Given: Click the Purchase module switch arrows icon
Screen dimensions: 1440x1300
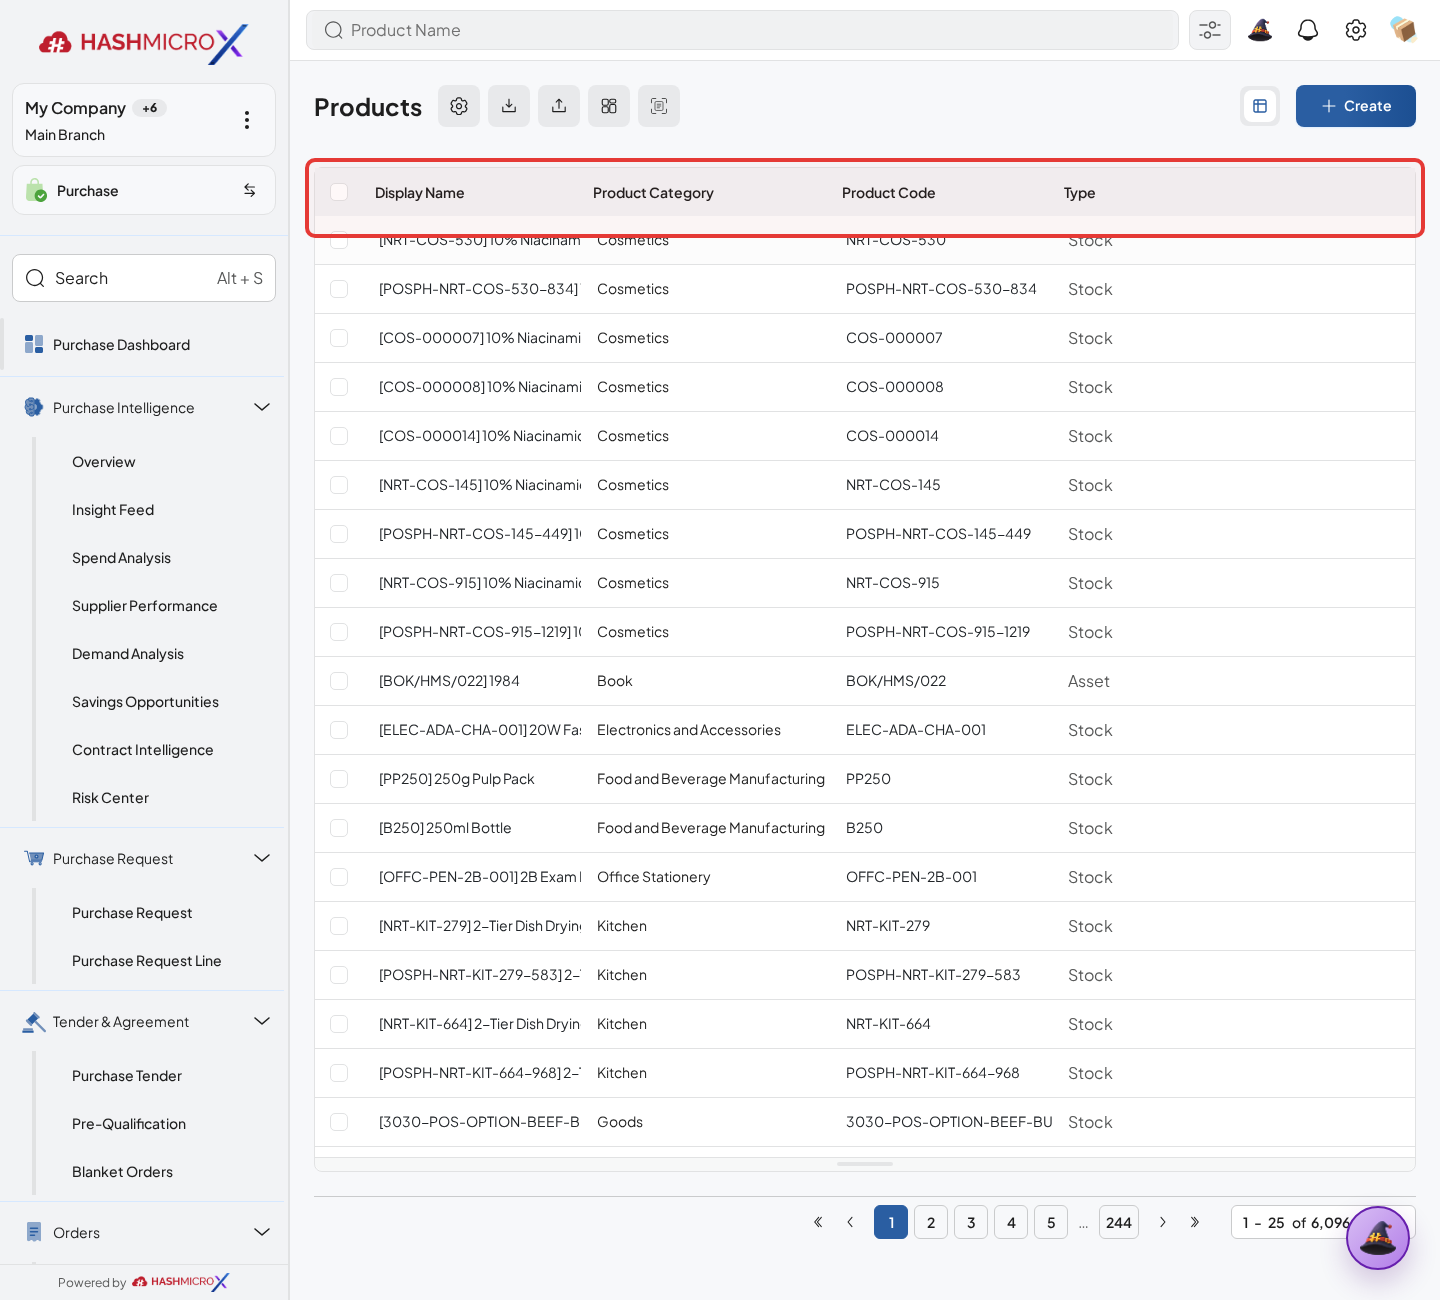Looking at the screenshot, I should 250,190.
